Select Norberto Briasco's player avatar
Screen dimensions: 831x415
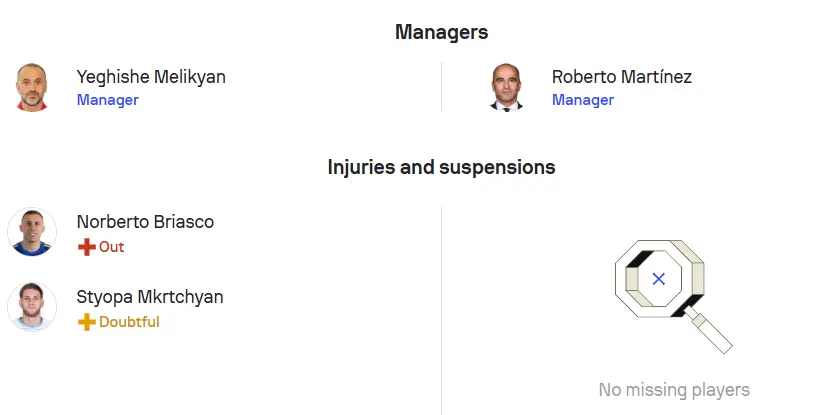[x=32, y=232]
